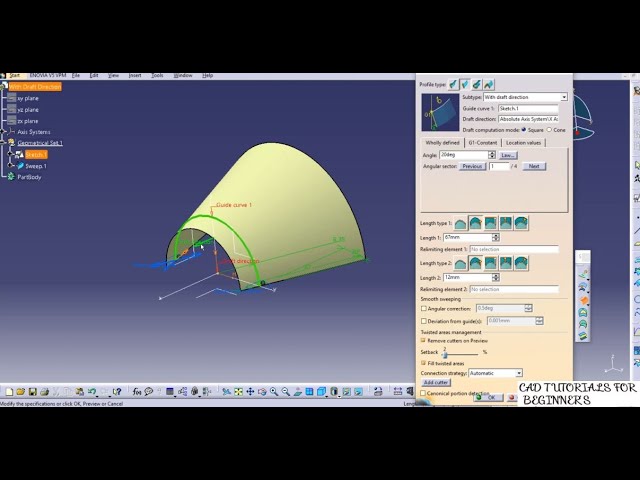The height and width of the screenshot is (480, 640).
Task: Open the ENOVIA V5 VPM menu
Action: point(48,76)
